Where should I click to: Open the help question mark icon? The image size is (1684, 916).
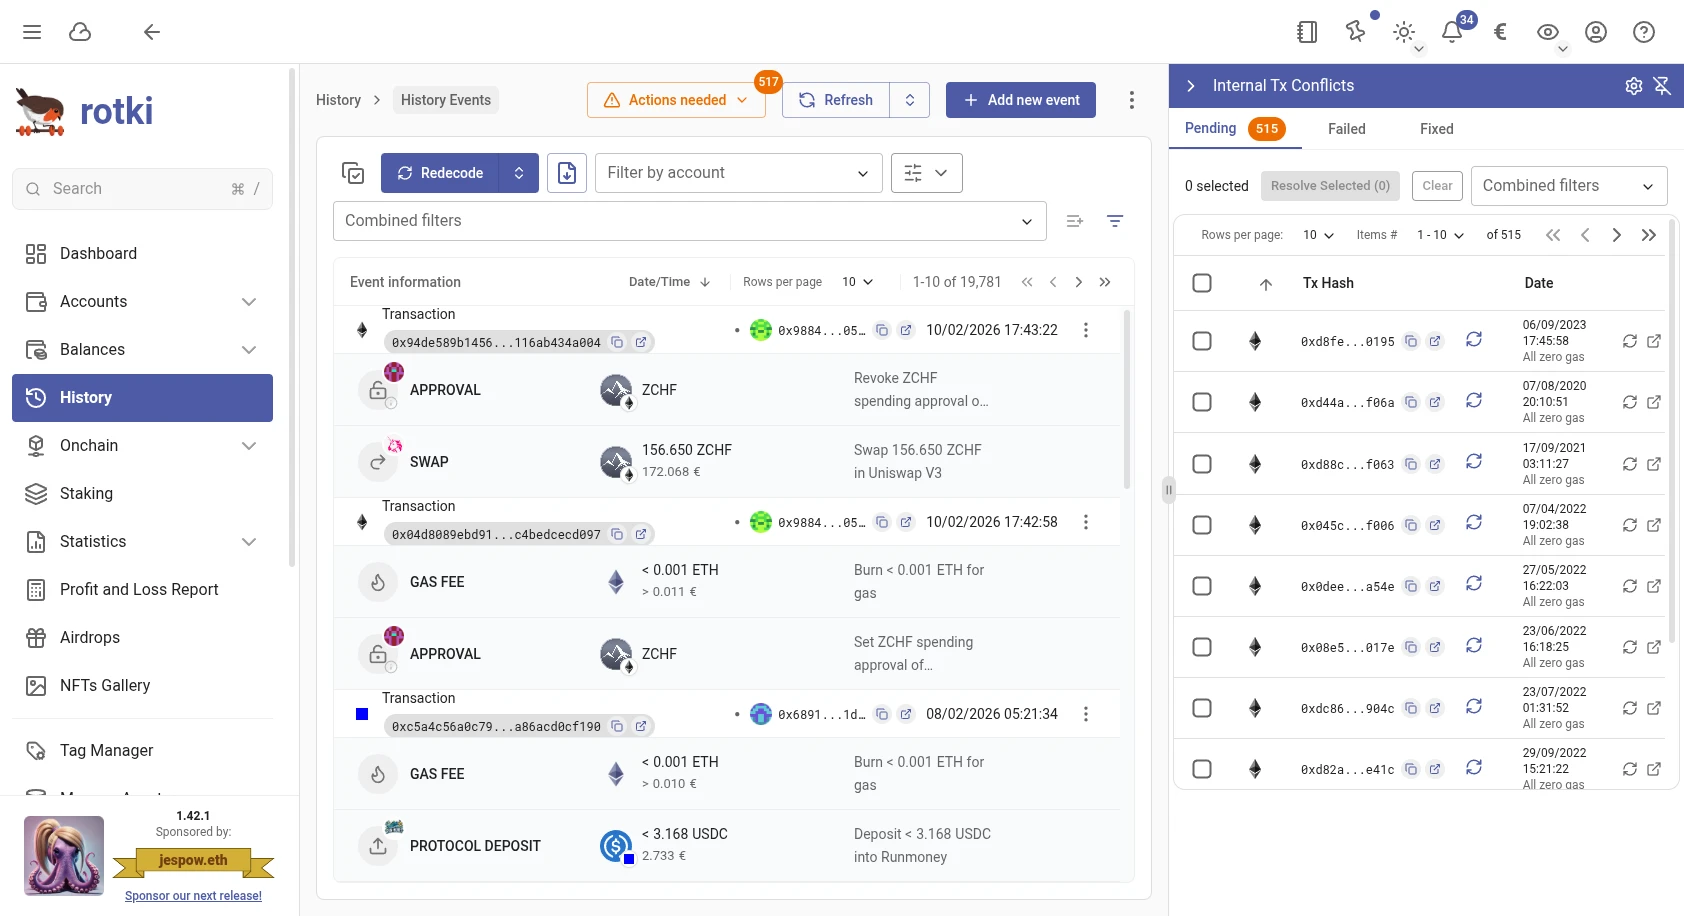point(1643,31)
